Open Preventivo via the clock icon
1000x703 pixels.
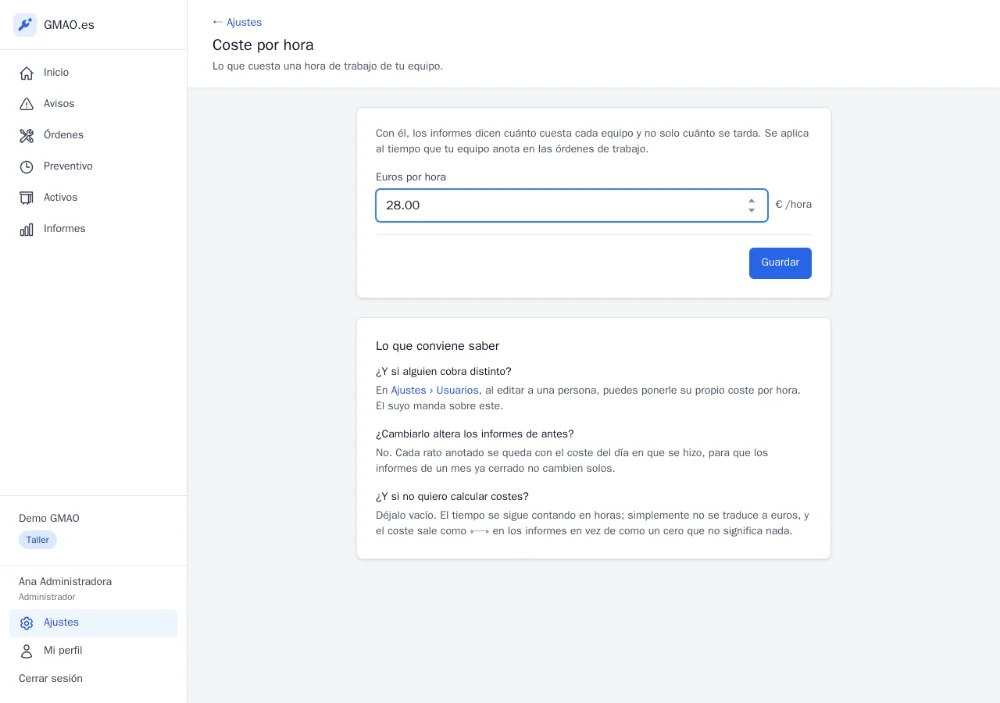(x=26, y=166)
